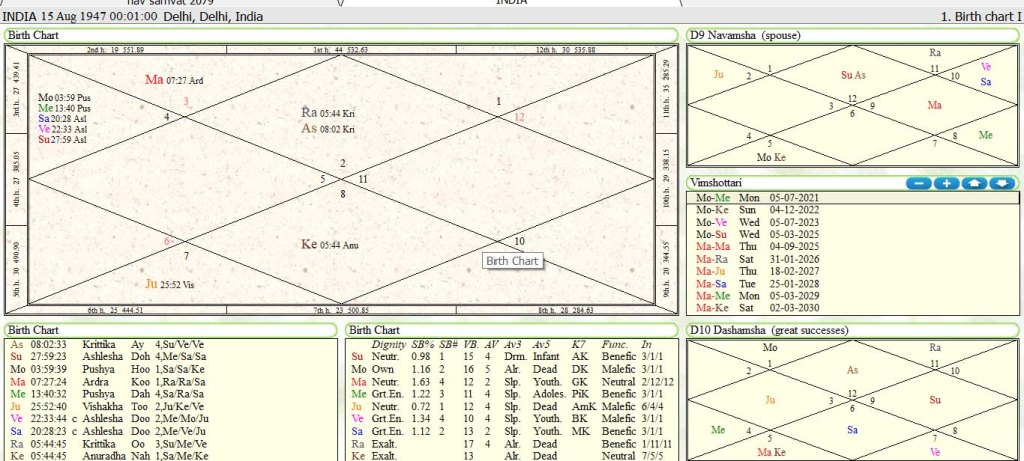Click Mars (Ma 07:27 Ard) in birth chart
Screen dimensions: 1024x461
pyautogui.click(x=175, y=80)
